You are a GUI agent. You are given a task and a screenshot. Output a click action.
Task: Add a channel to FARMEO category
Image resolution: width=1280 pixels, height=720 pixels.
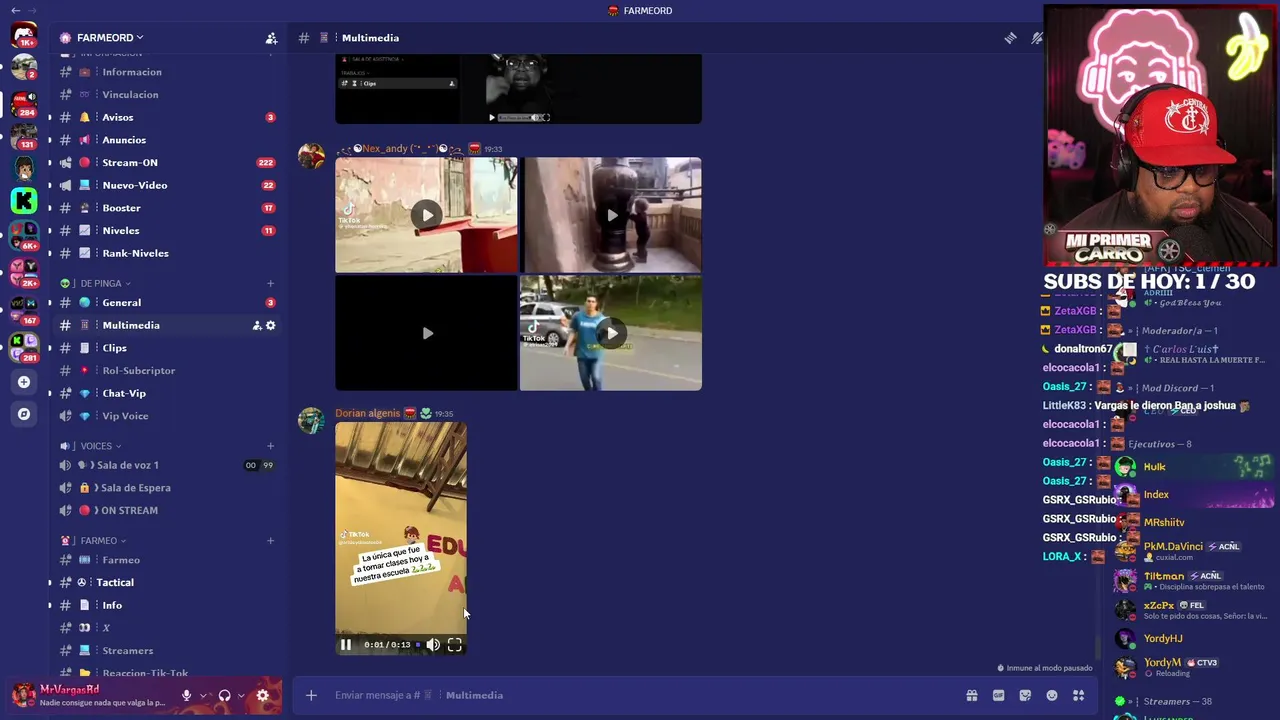(270, 541)
